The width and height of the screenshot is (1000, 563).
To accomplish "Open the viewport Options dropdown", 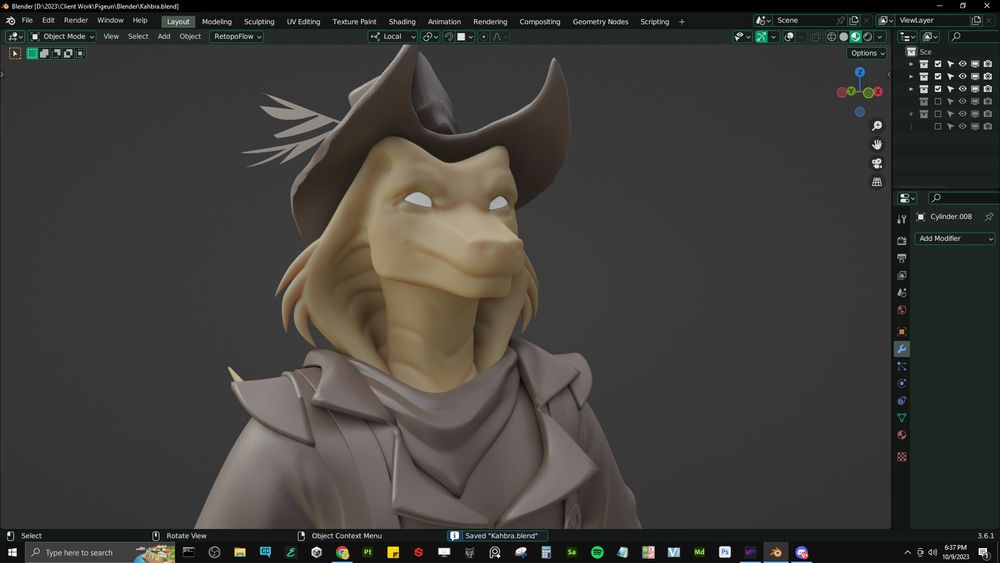I will point(867,53).
